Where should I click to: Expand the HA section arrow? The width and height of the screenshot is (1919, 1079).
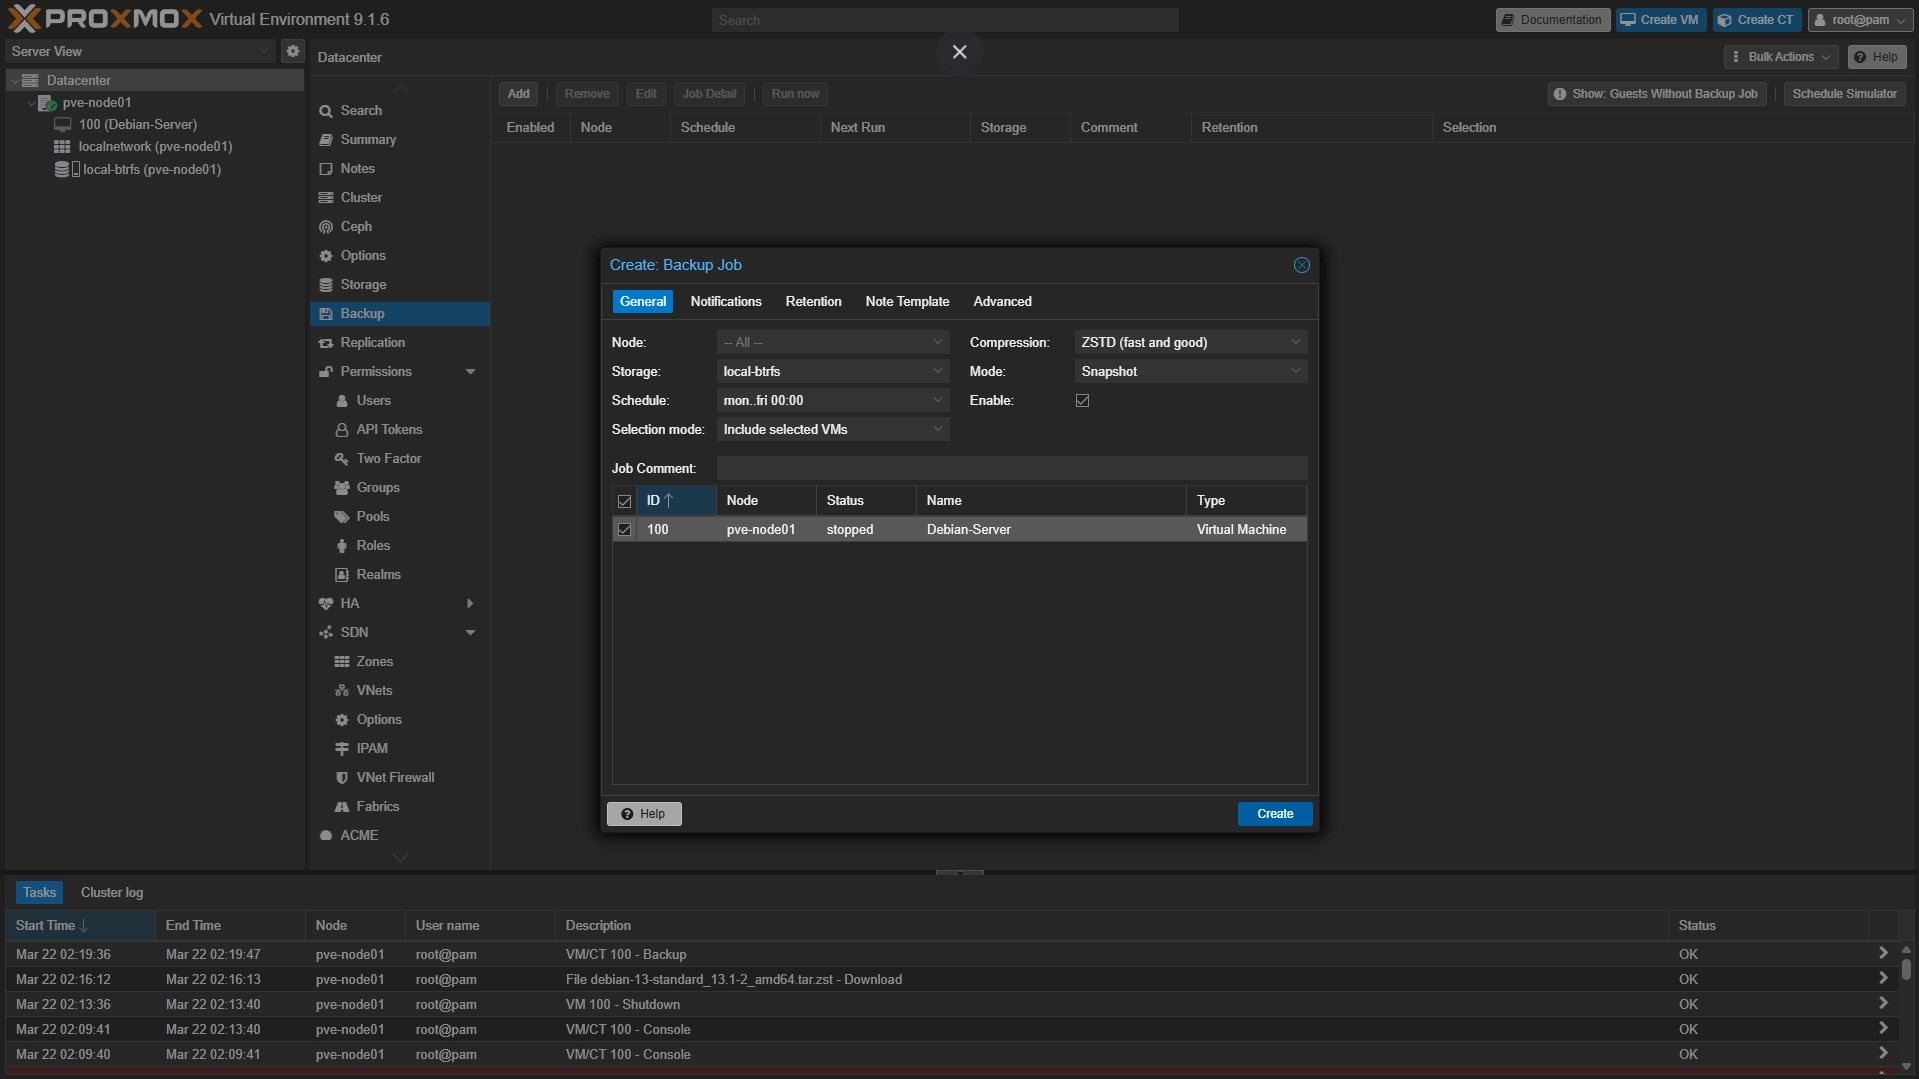point(470,604)
